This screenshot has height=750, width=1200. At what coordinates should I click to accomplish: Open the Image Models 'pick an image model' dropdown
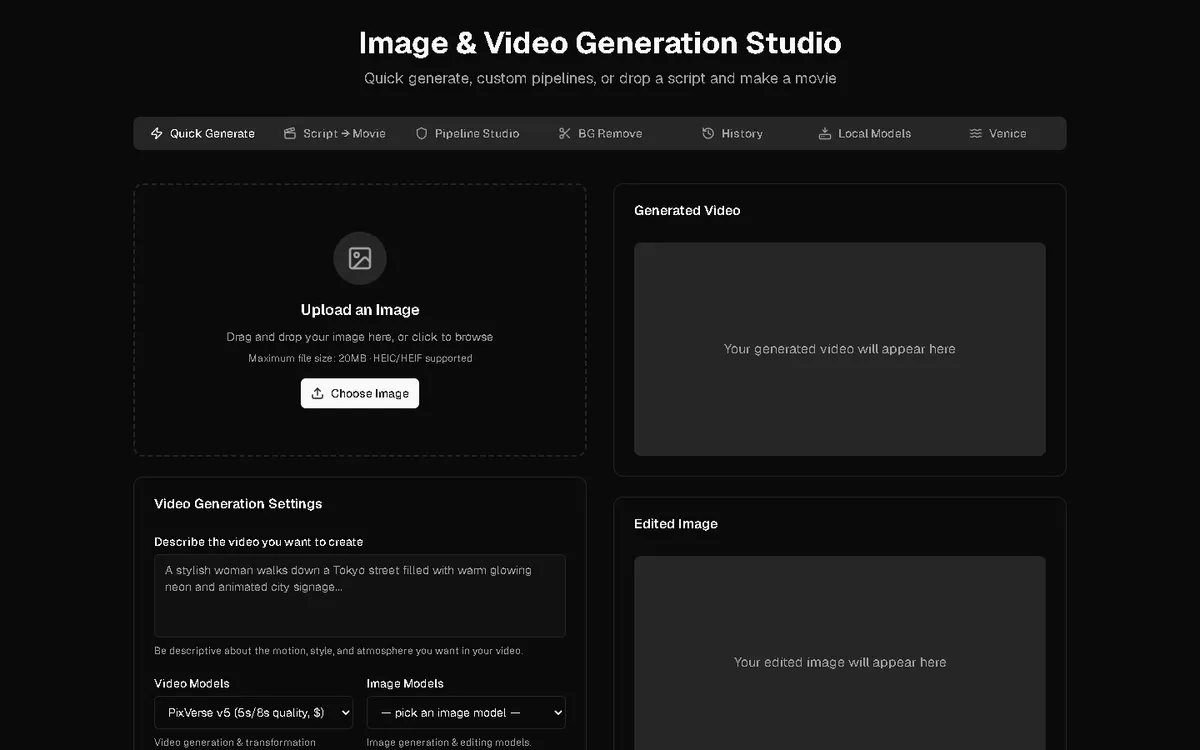[466, 713]
